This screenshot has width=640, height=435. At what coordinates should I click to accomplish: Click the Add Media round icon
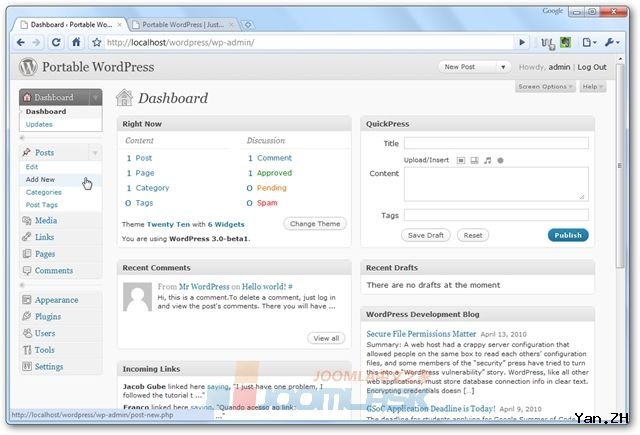pos(500,160)
